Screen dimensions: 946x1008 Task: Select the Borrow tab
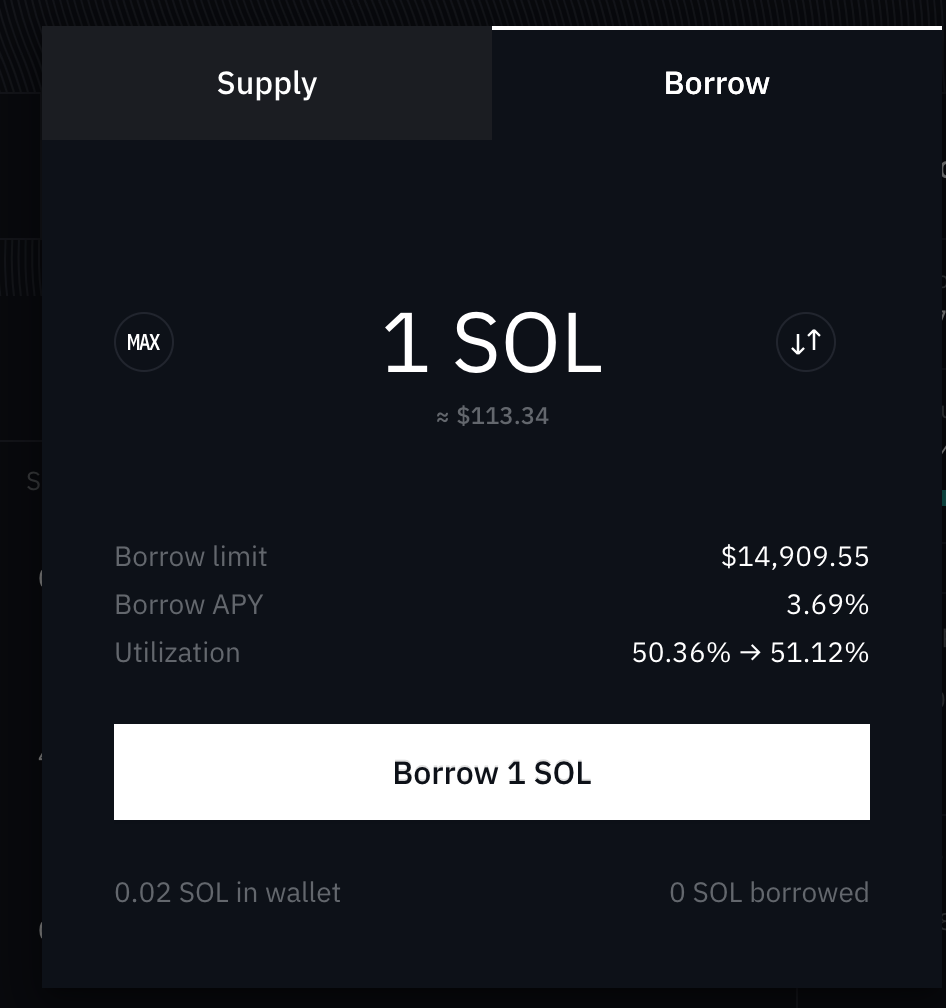click(716, 83)
